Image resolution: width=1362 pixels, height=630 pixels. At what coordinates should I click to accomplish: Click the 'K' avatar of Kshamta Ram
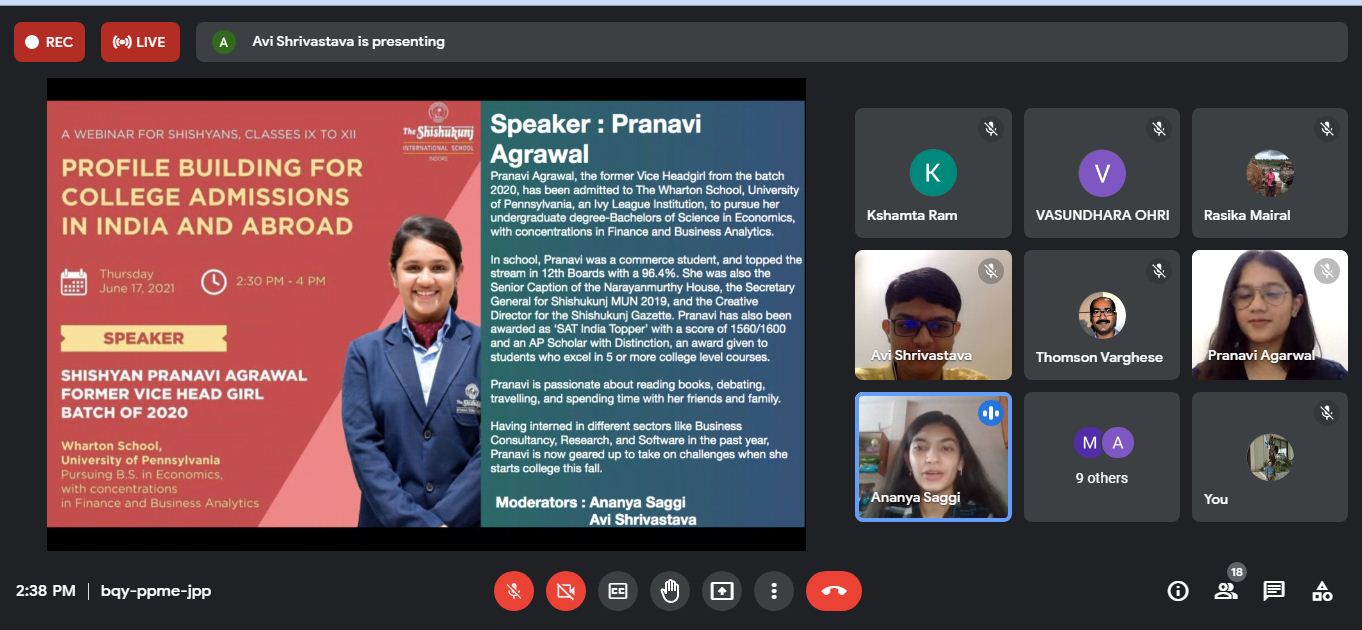point(933,173)
